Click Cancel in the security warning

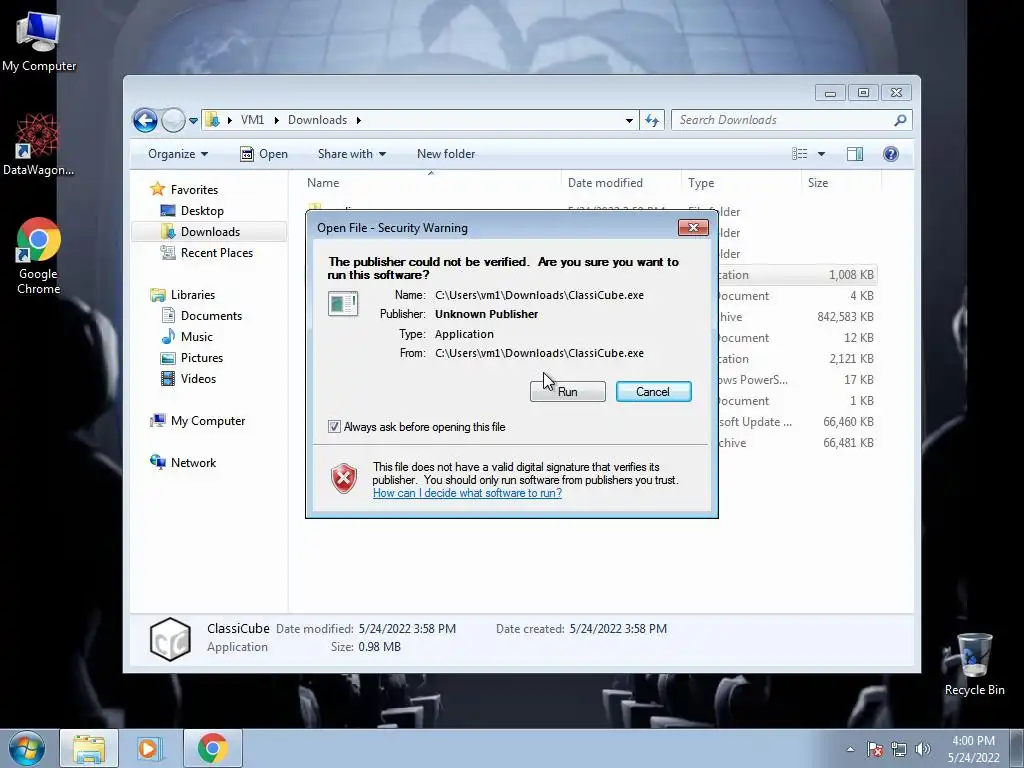click(653, 392)
